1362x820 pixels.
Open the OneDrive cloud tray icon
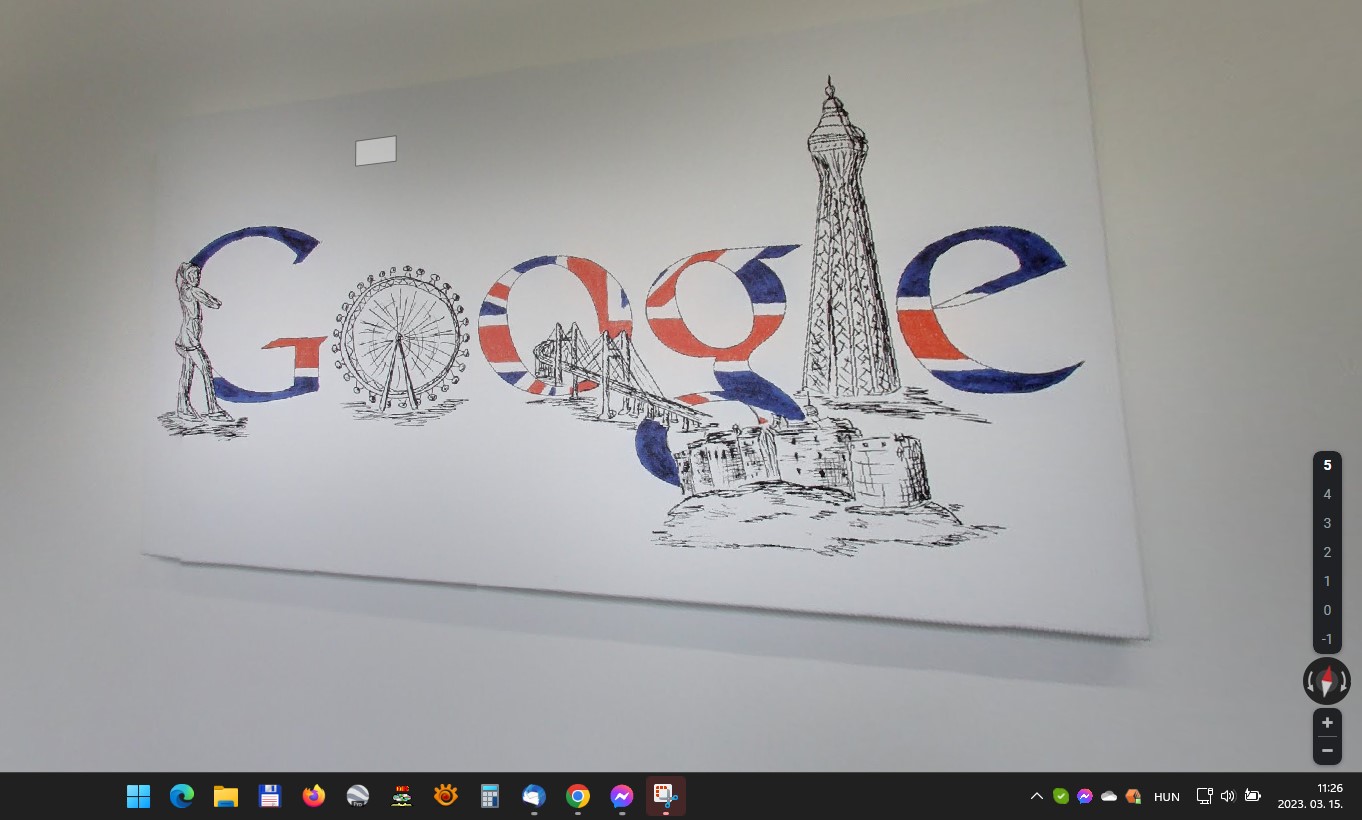1109,796
